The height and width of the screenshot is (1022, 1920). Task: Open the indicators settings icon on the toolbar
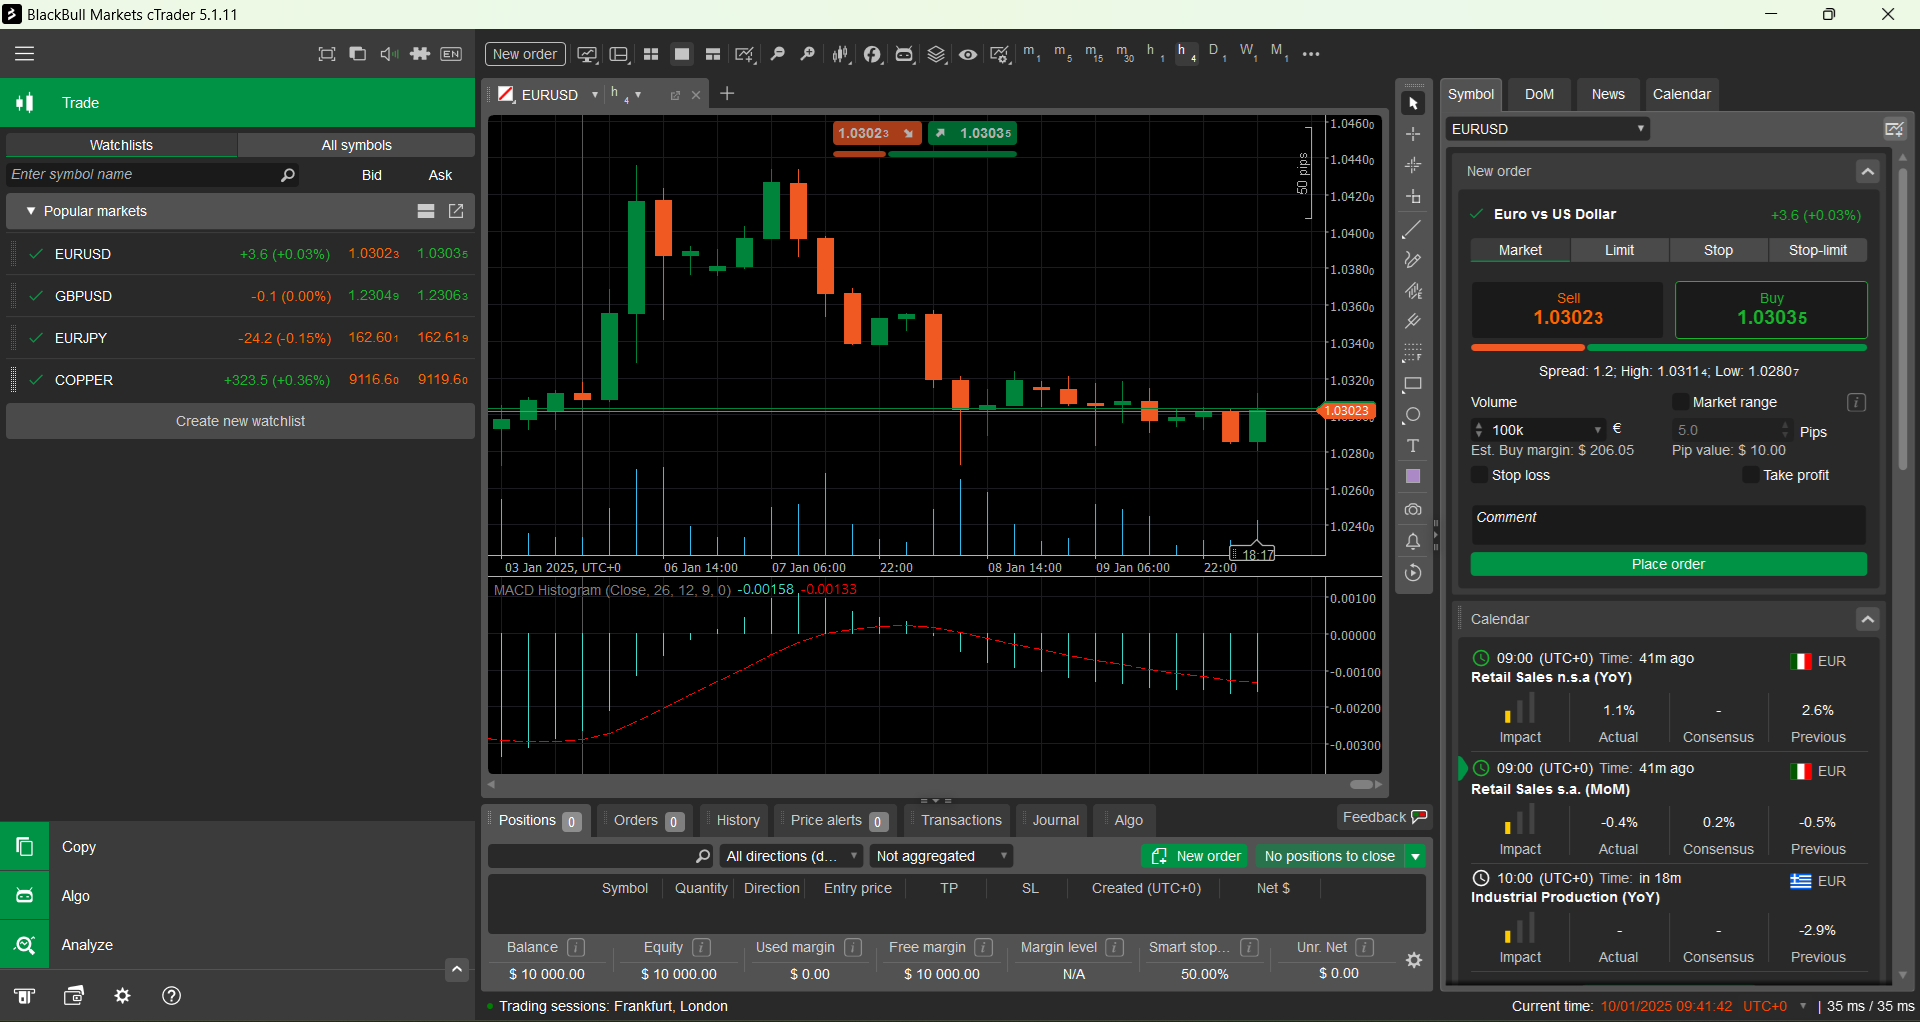[1000, 54]
